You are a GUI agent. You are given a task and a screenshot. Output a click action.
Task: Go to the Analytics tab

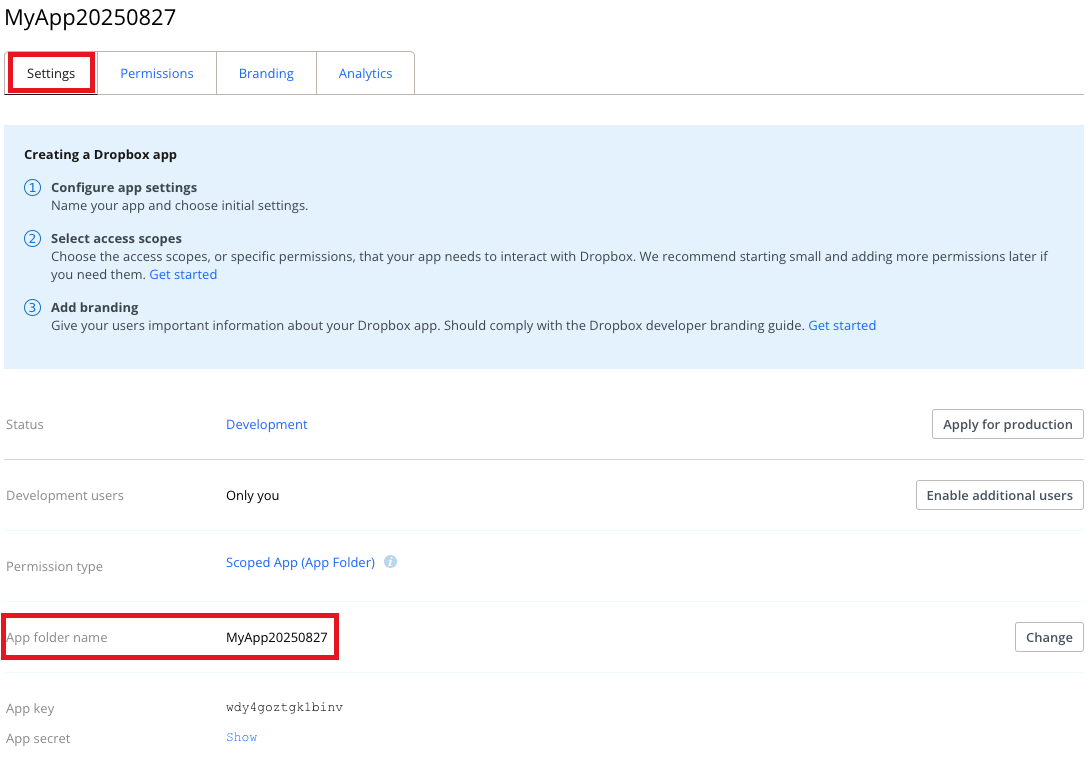(x=365, y=73)
